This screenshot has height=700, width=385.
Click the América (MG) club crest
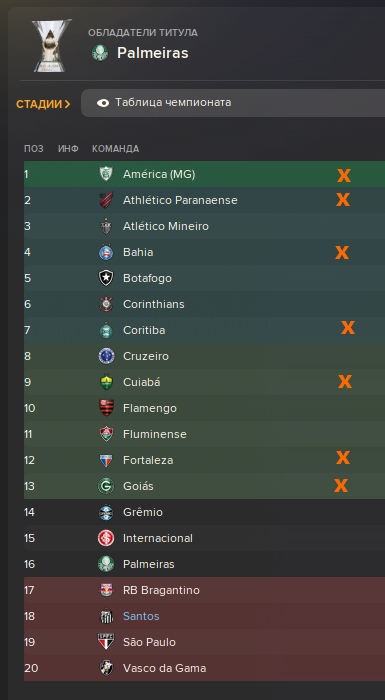(x=106, y=174)
